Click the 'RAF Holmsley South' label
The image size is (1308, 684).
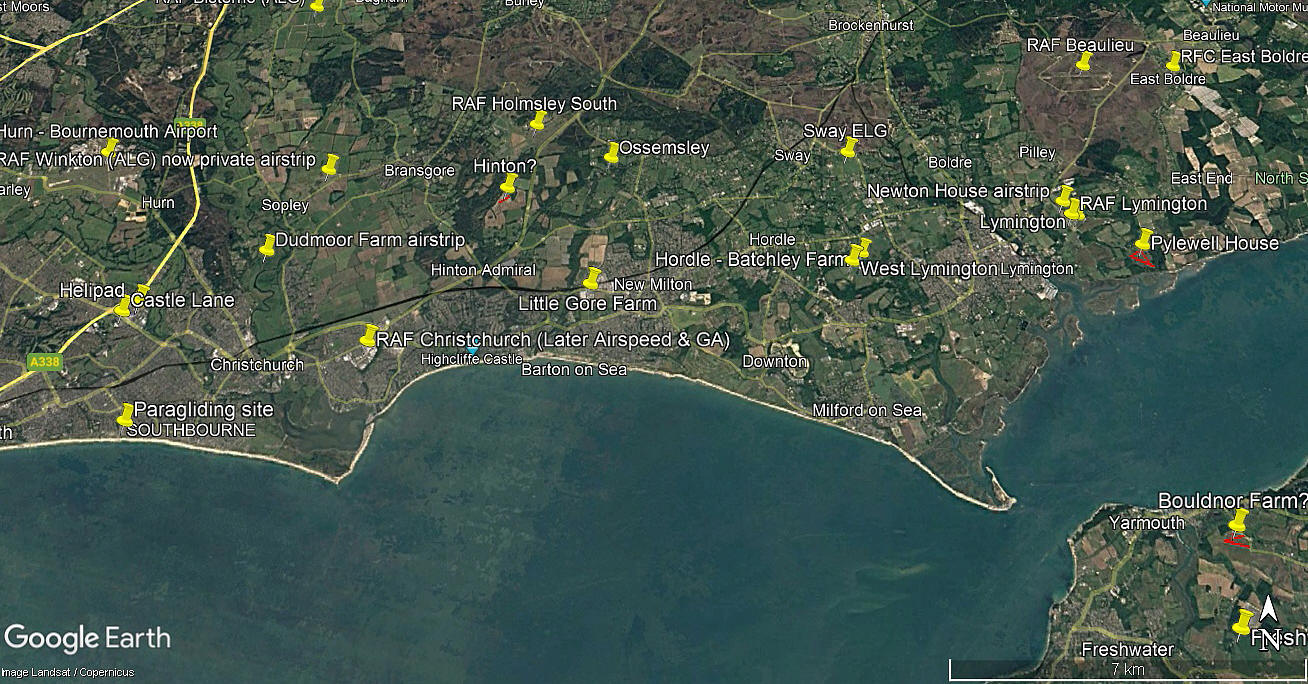(534, 104)
